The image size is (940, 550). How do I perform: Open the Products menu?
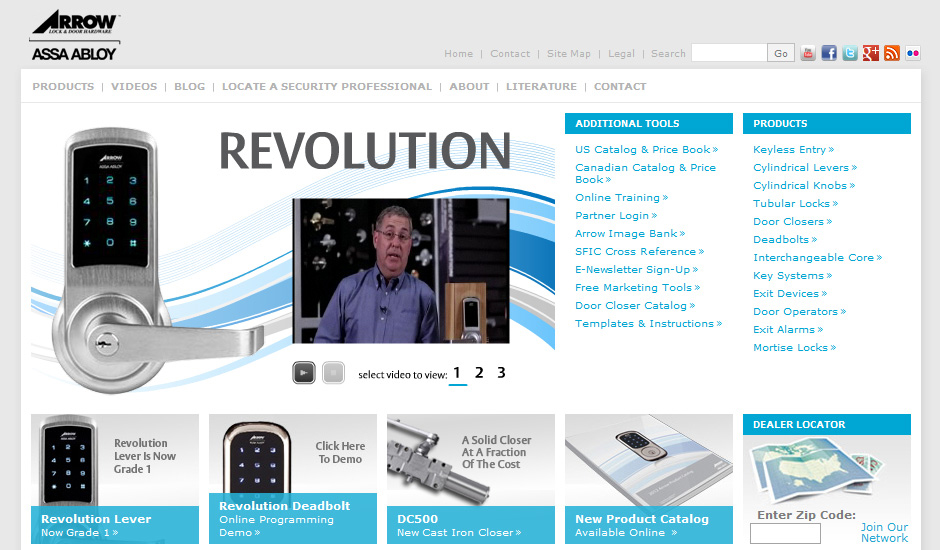coord(63,87)
